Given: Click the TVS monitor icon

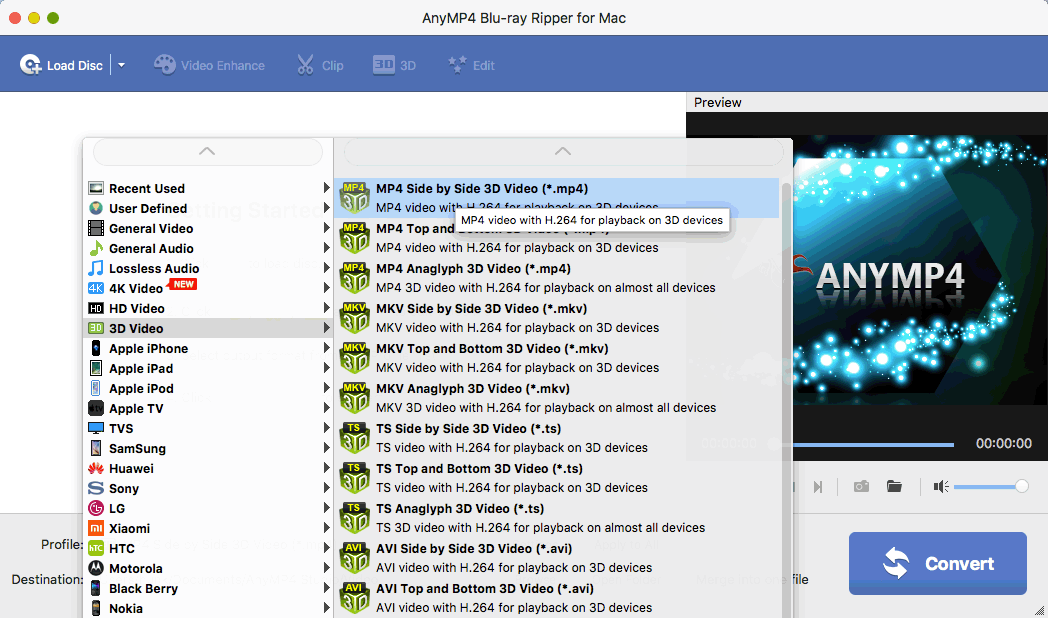Looking at the screenshot, I should tap(96, 428).
